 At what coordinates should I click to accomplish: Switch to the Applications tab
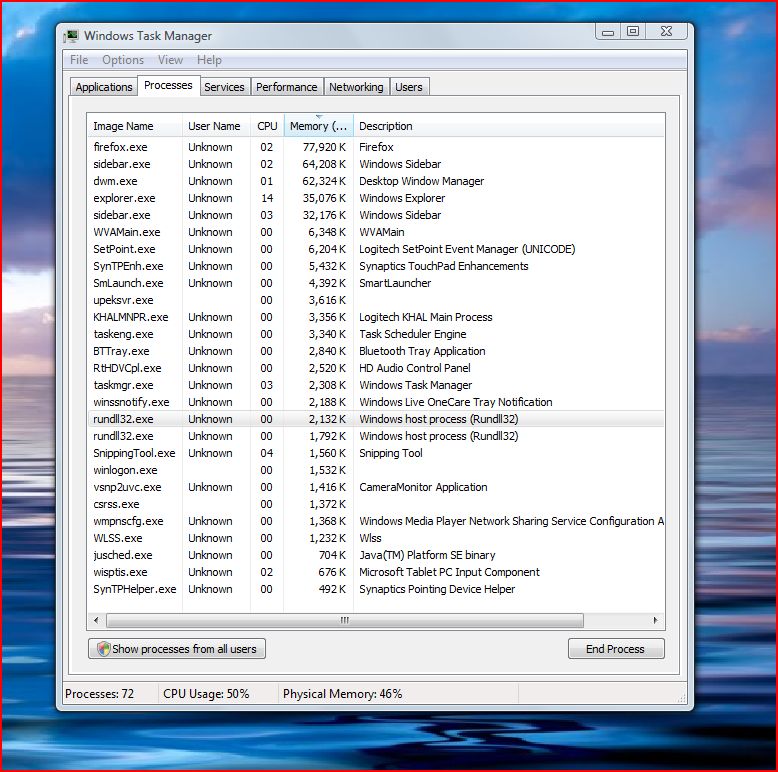(104, 87)
